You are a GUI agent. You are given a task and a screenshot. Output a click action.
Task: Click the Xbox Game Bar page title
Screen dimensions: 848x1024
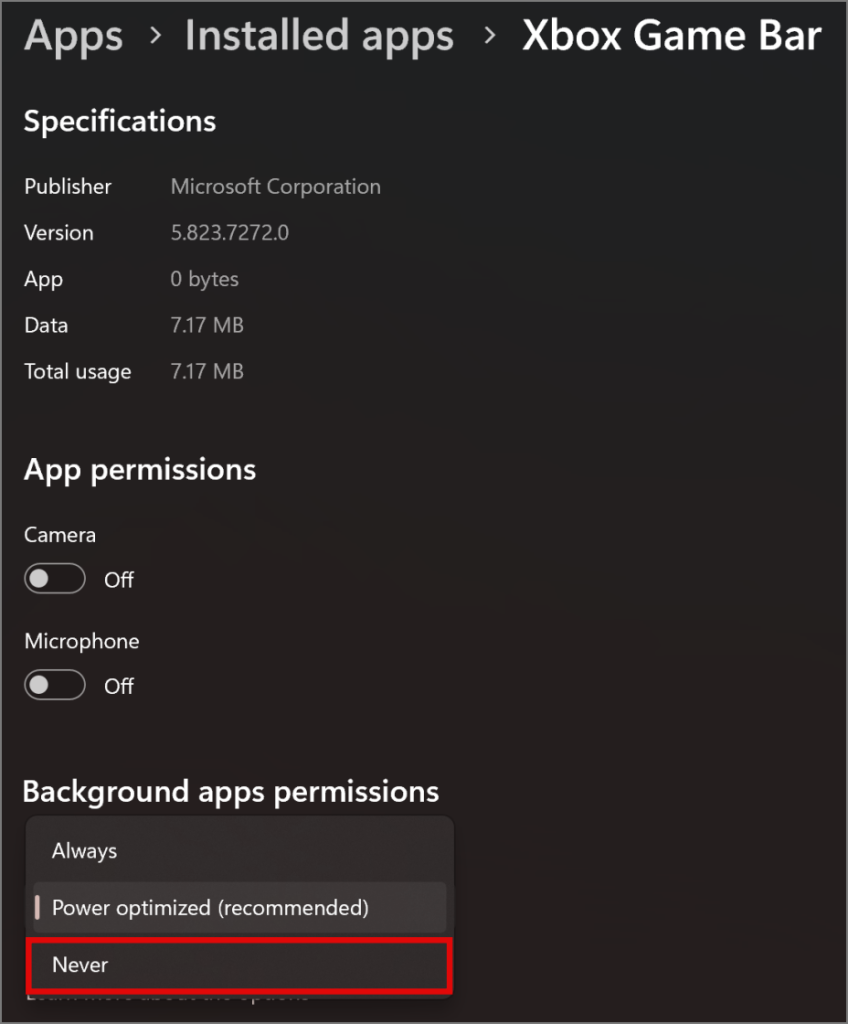point(672,37)
